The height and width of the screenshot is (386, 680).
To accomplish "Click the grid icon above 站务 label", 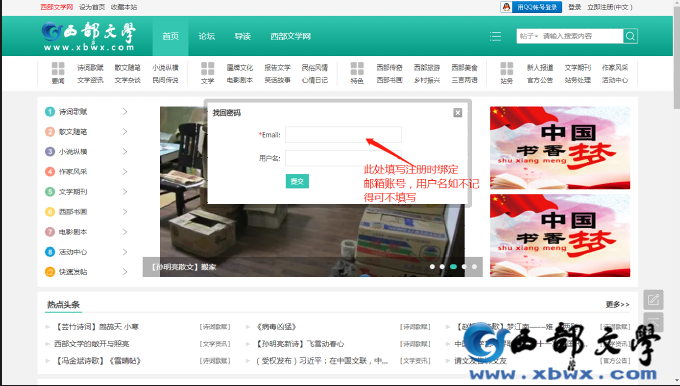I will (x=506, y=69).
